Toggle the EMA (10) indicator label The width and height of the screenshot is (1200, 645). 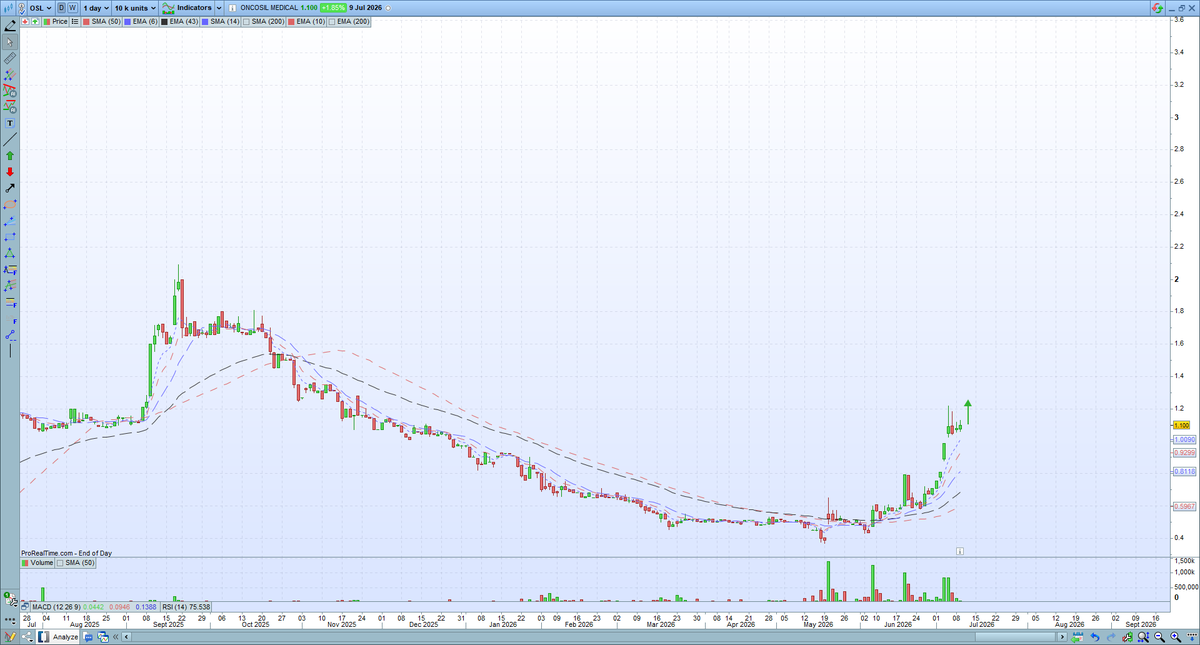304,21
